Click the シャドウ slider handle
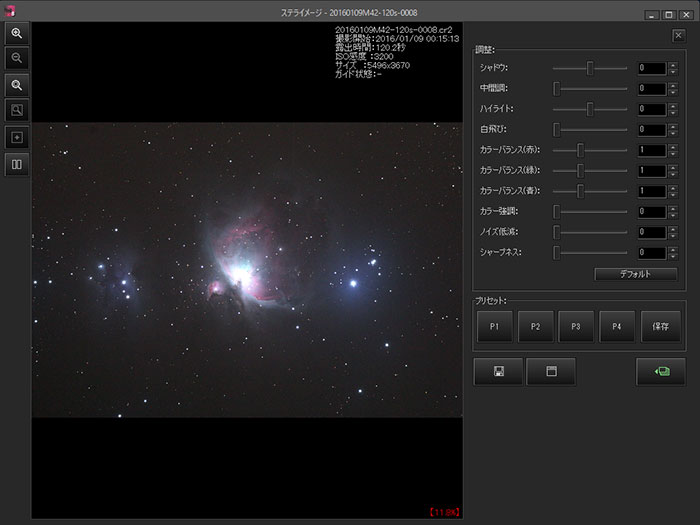Screen dimensions: 700x525 tap(591, 68)
